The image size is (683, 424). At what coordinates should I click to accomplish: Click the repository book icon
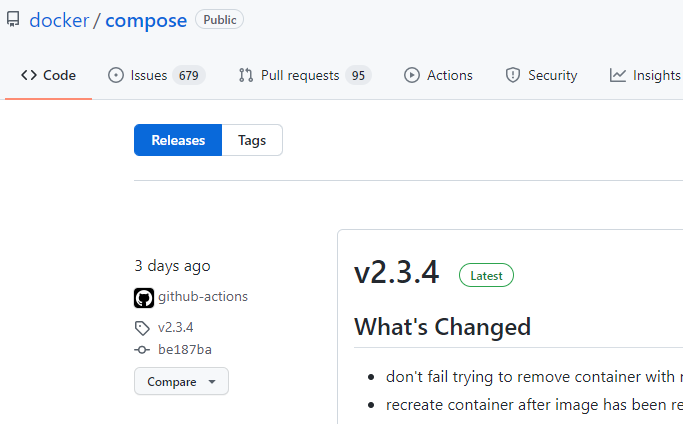13,20
